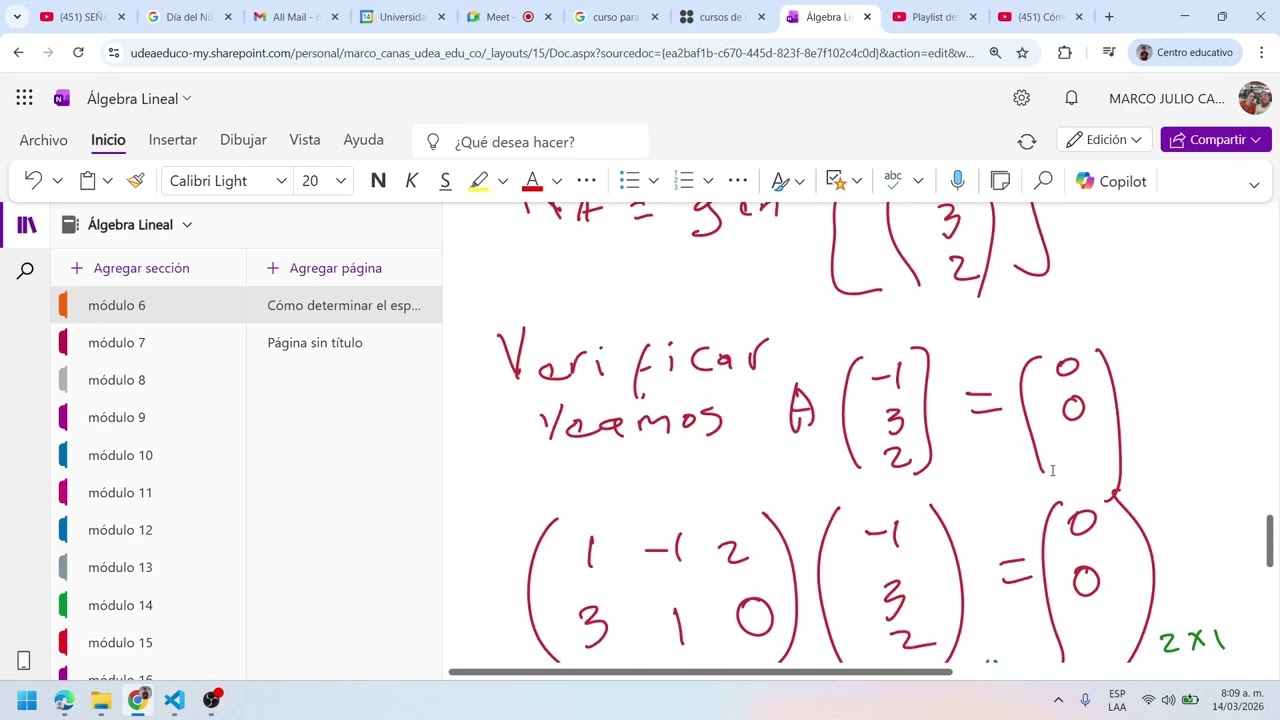Click Agregar sección
Image resolution: width=1280 pixels, height=720 pixels.
(x=130, y=268)
